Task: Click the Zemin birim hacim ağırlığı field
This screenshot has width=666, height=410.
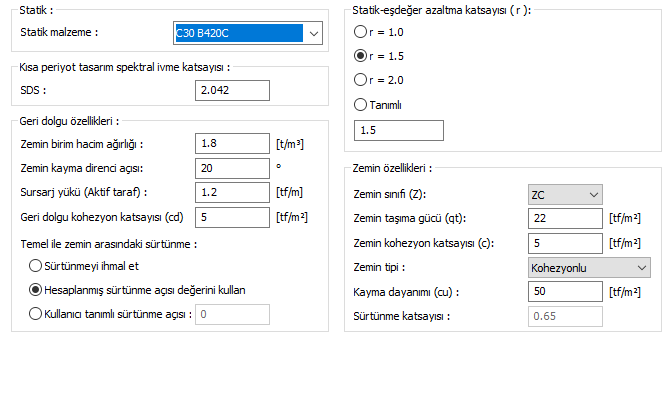Action: tap(232, 144)
